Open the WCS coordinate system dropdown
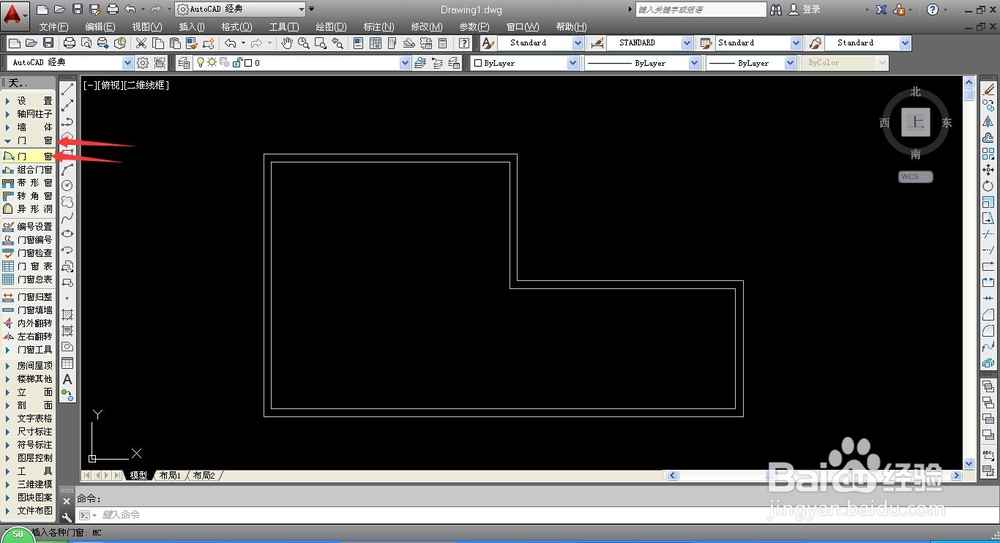Image resolution: width=1000 pixels, height=543 pixels. [x=915, y=177]
